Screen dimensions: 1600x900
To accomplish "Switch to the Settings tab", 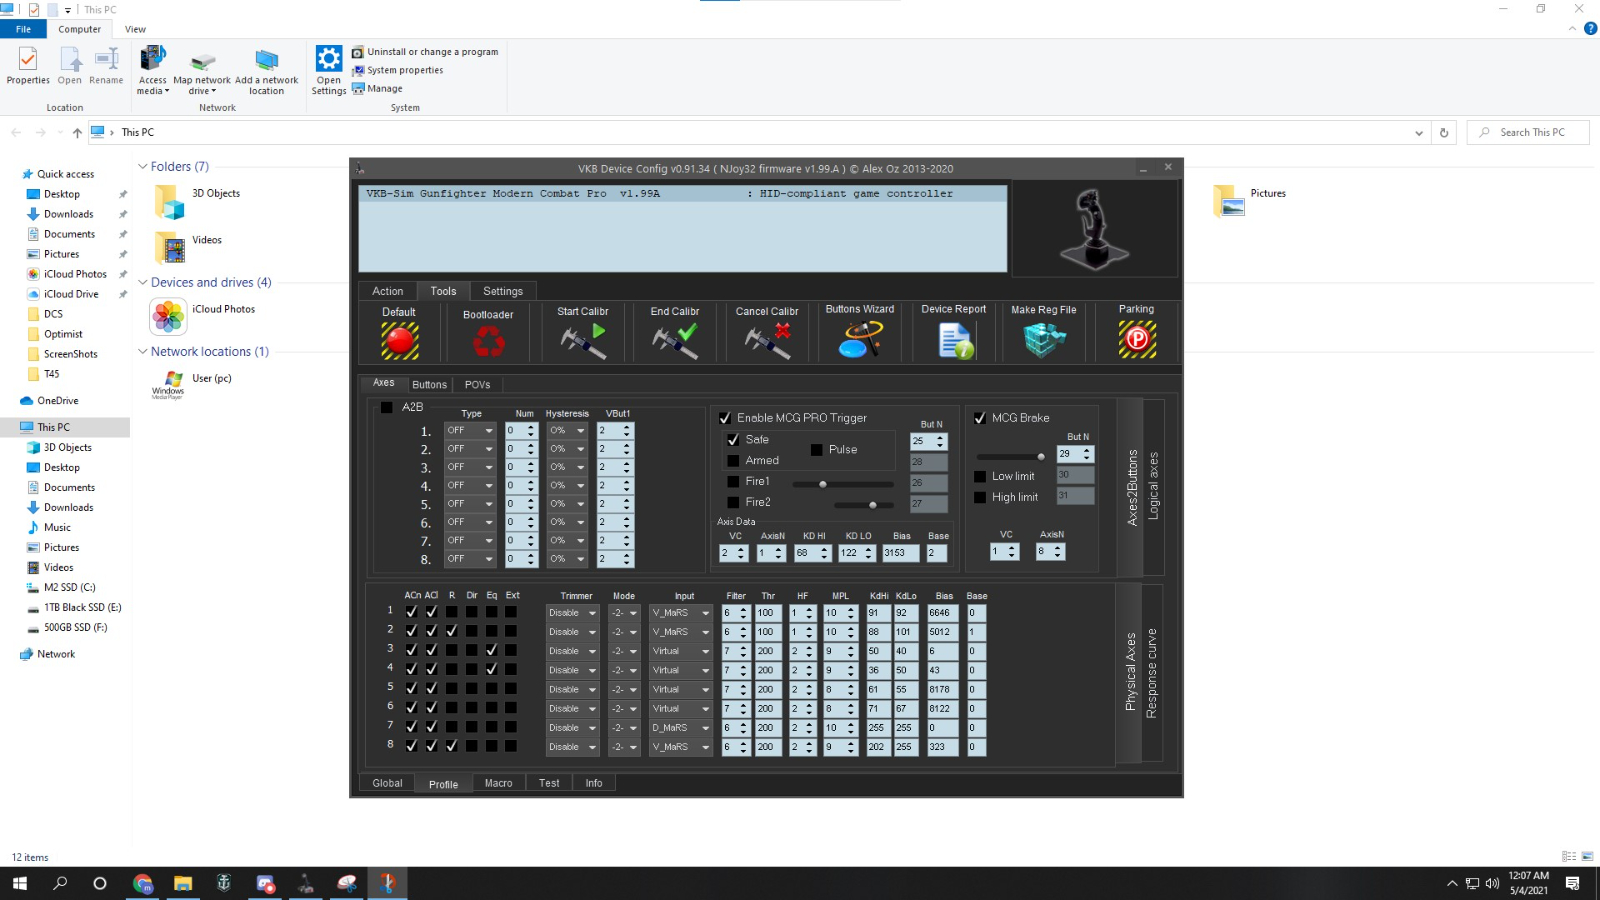I will 502,291.
